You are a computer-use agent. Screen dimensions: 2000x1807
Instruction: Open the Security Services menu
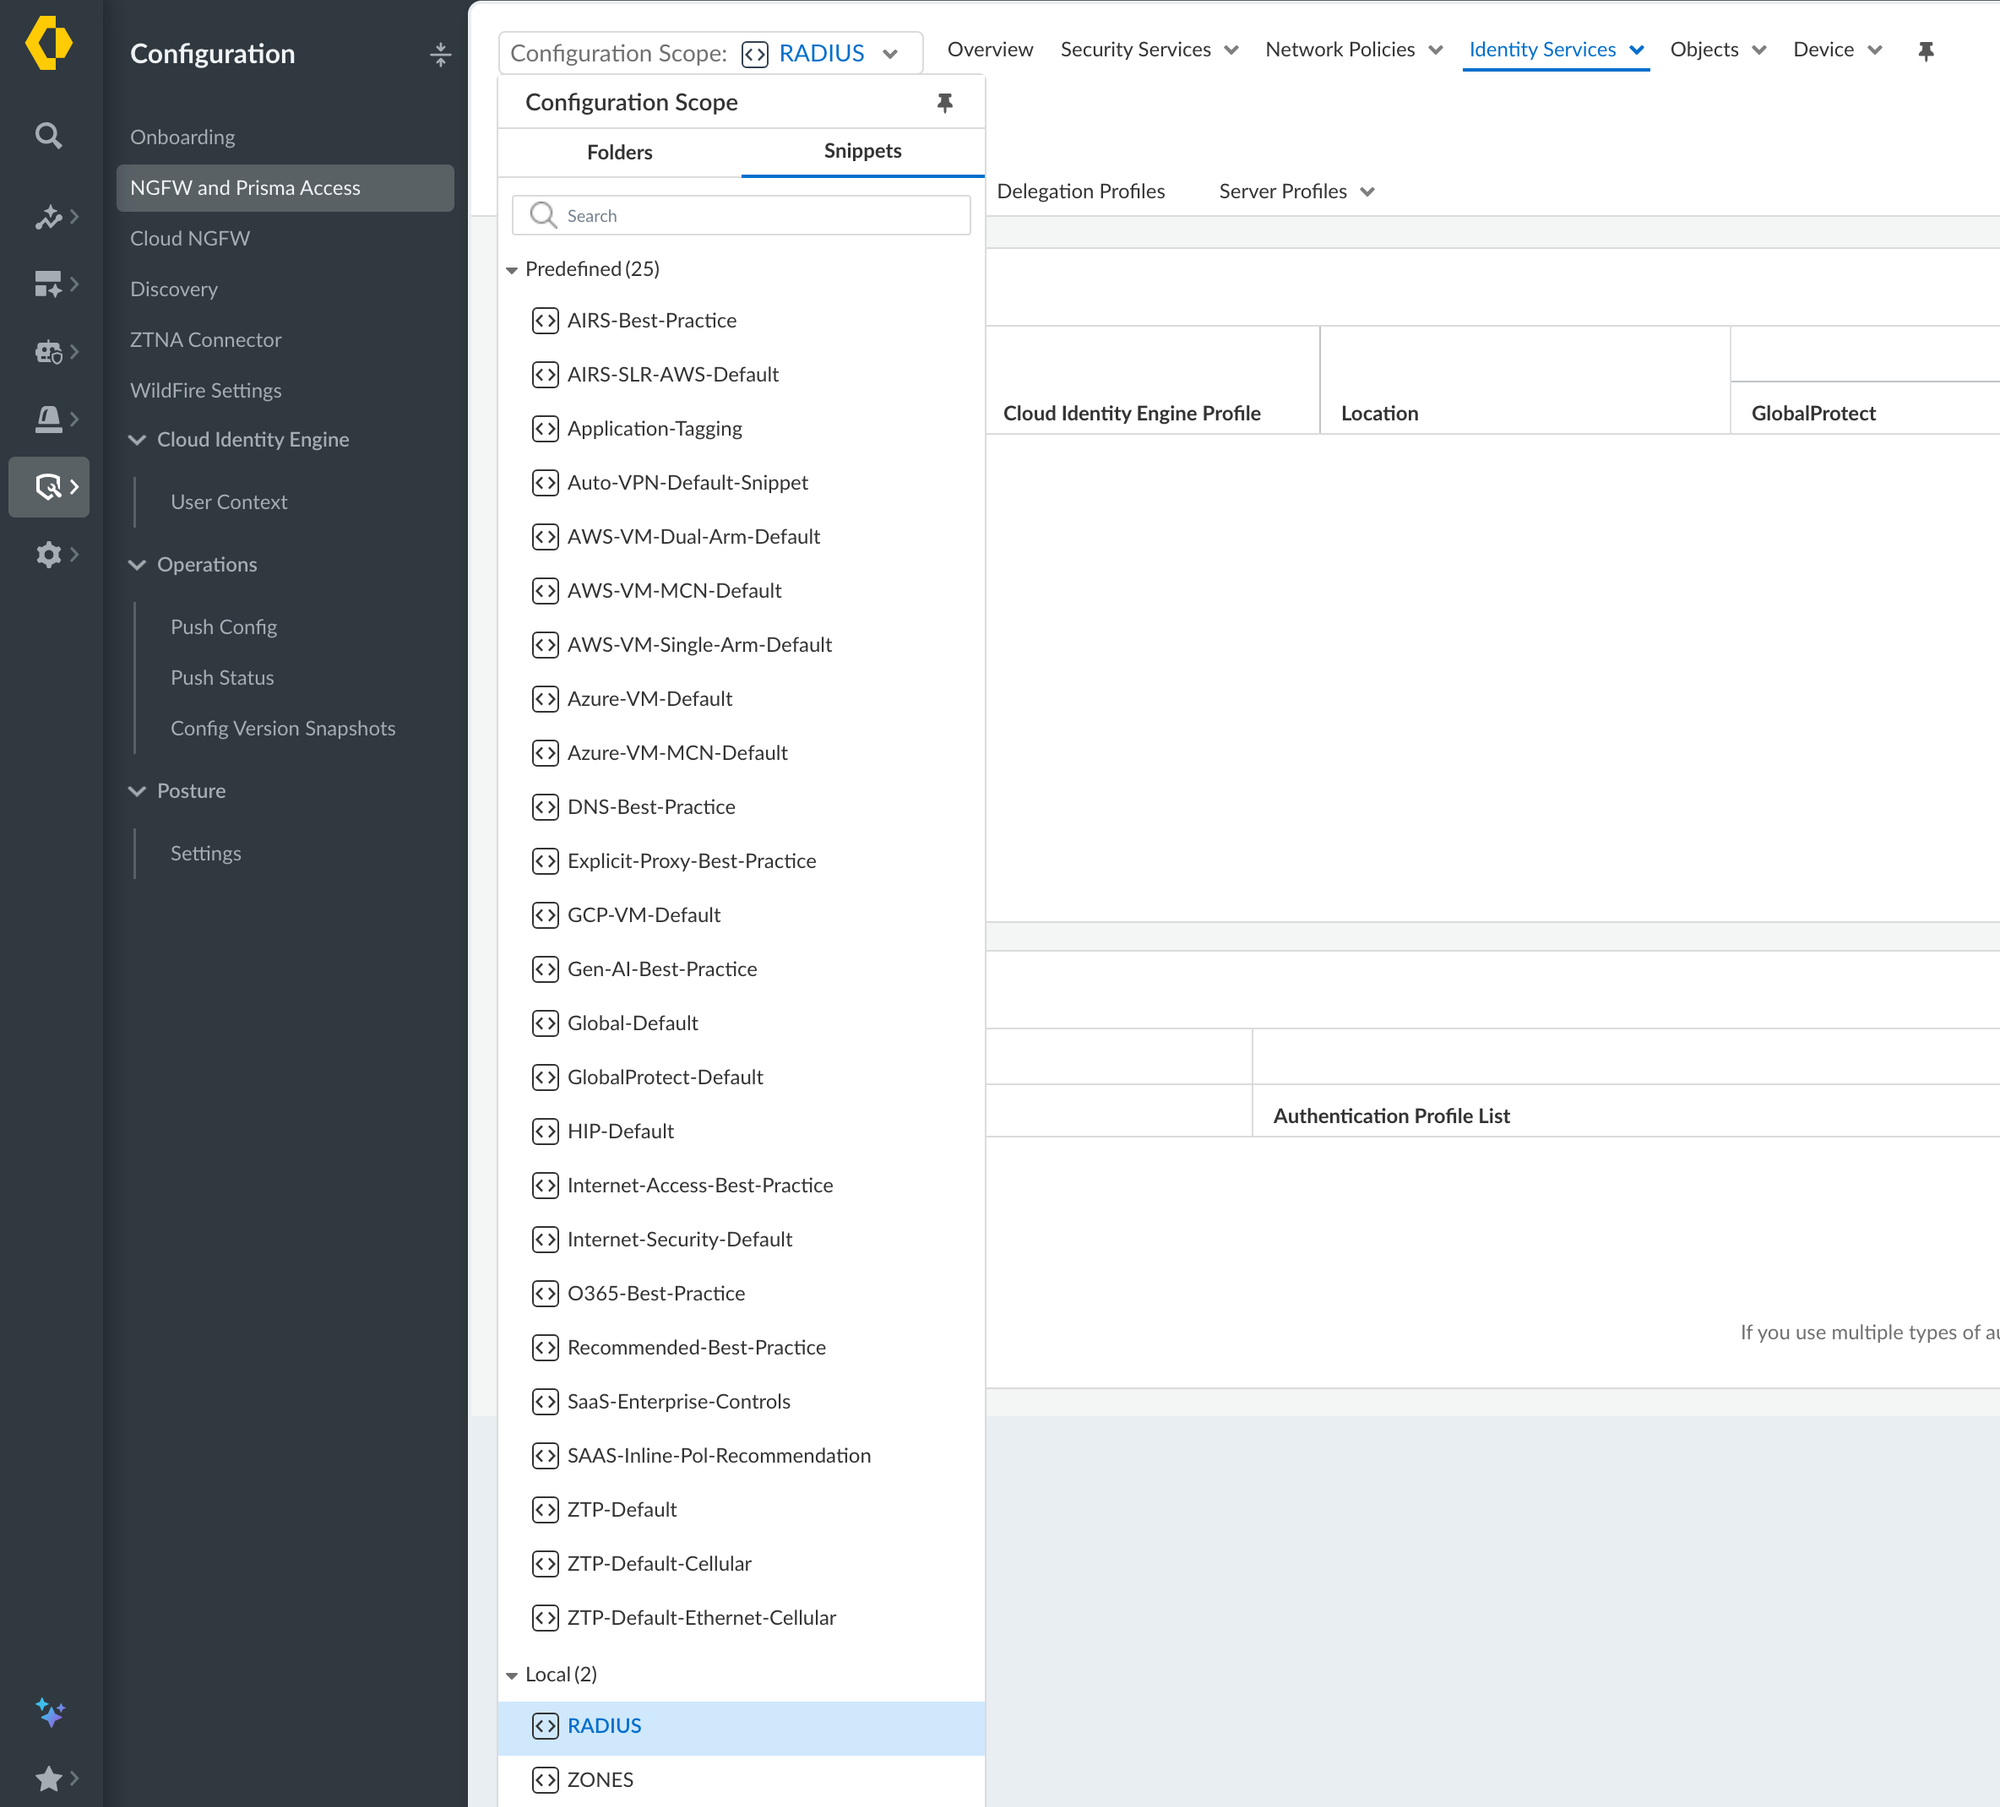[x=1149, y=50]
